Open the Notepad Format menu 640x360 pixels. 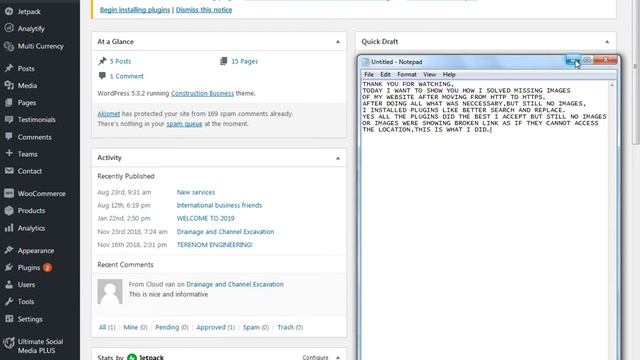click(407, 75)
